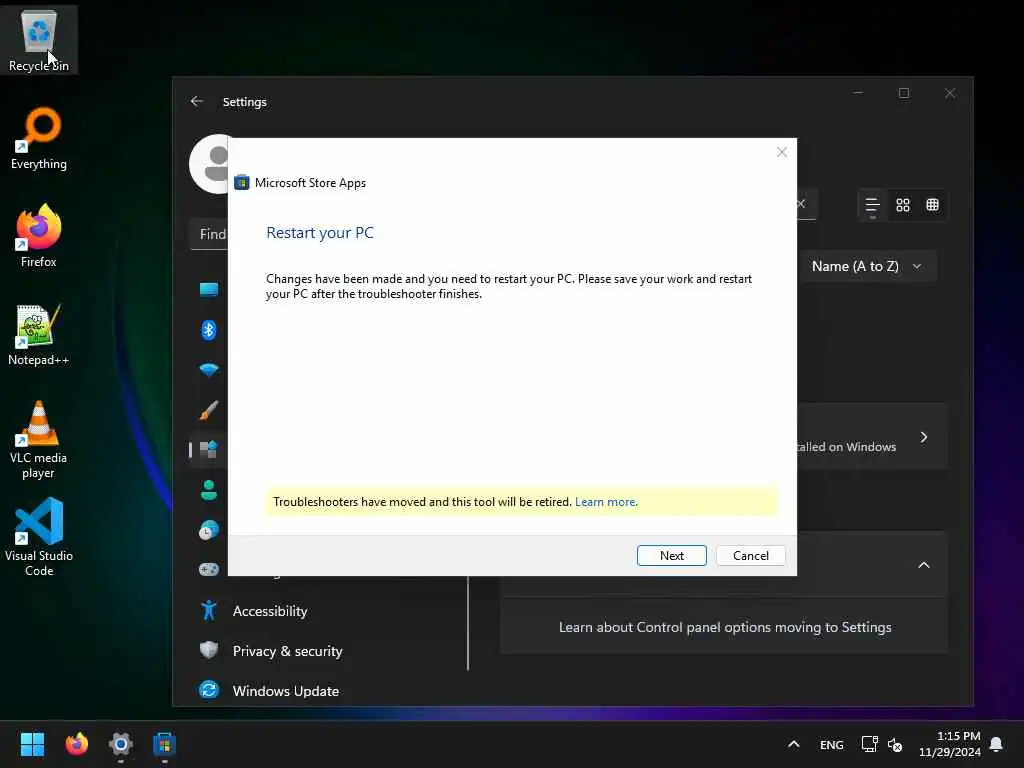The image size is (1024, 768).
Task: Click the Find a setting search box
Action: coord(209,234)
